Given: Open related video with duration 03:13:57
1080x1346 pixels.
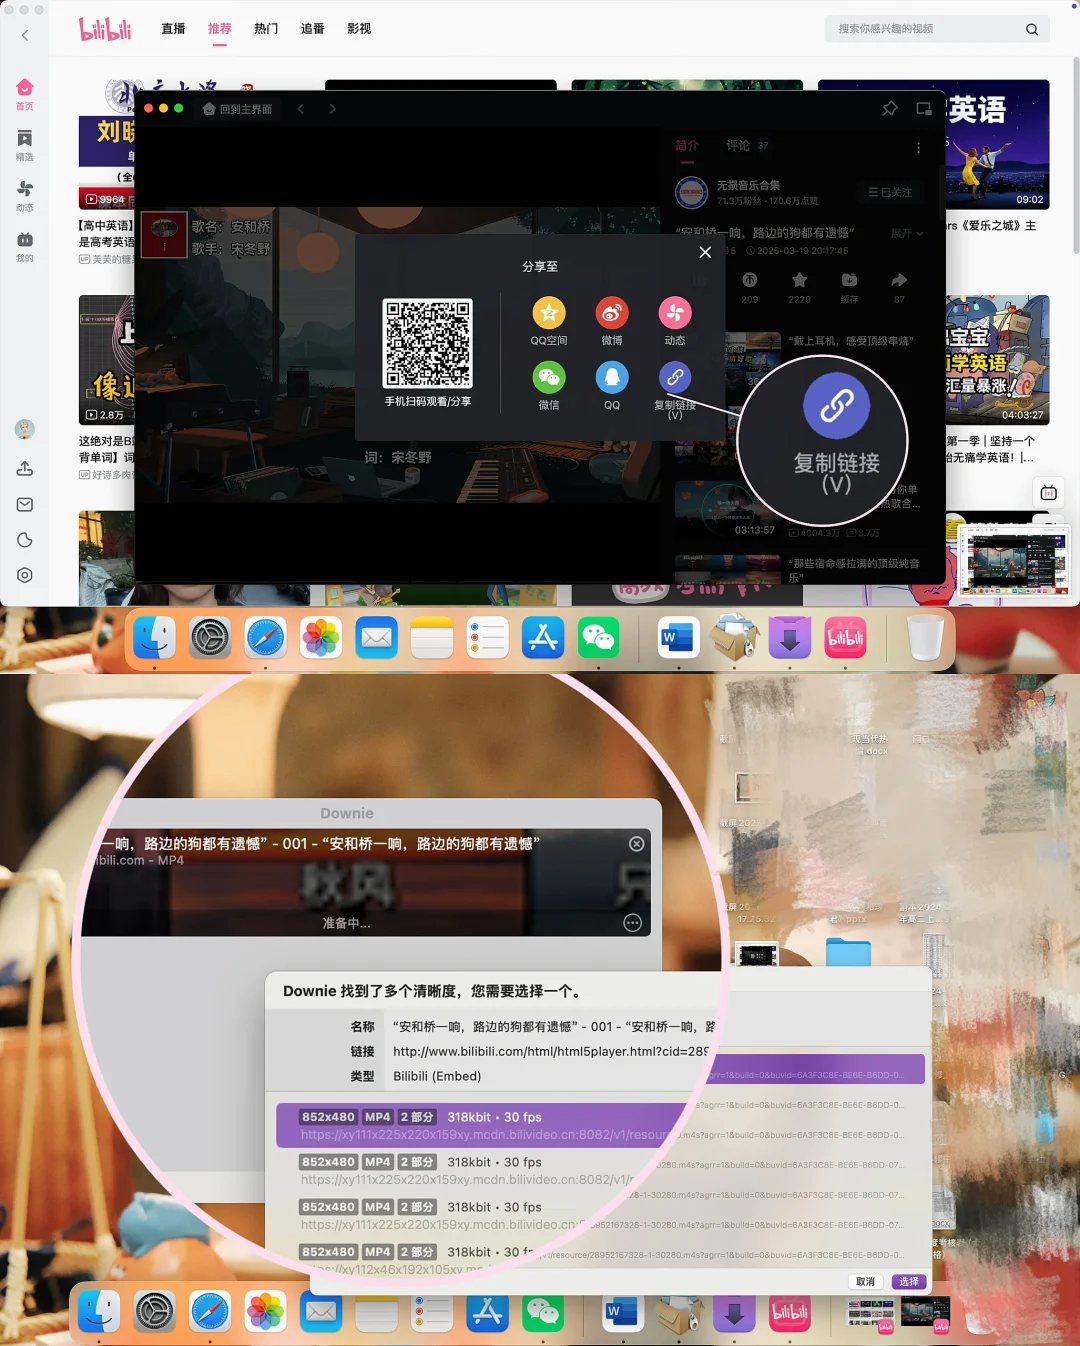Looking at the screenshot, I should point(728,509).
